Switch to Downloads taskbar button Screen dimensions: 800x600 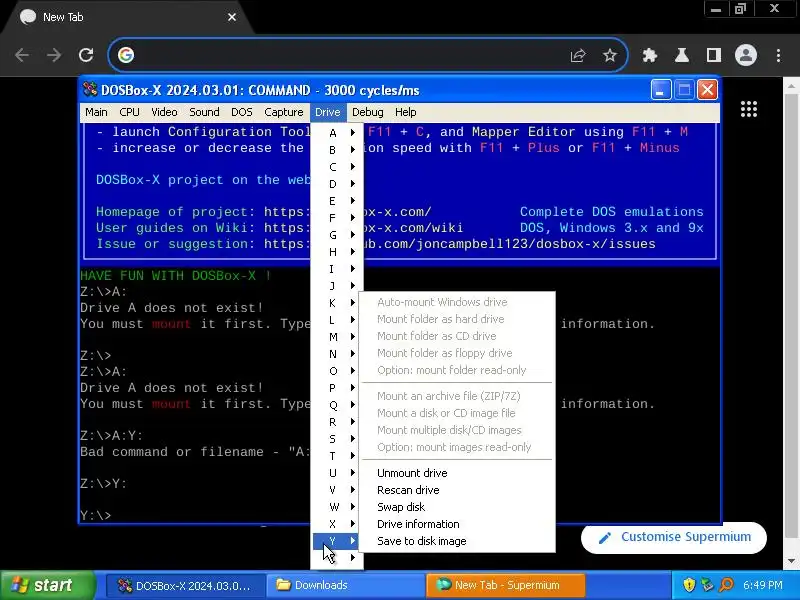click(345, 585)
